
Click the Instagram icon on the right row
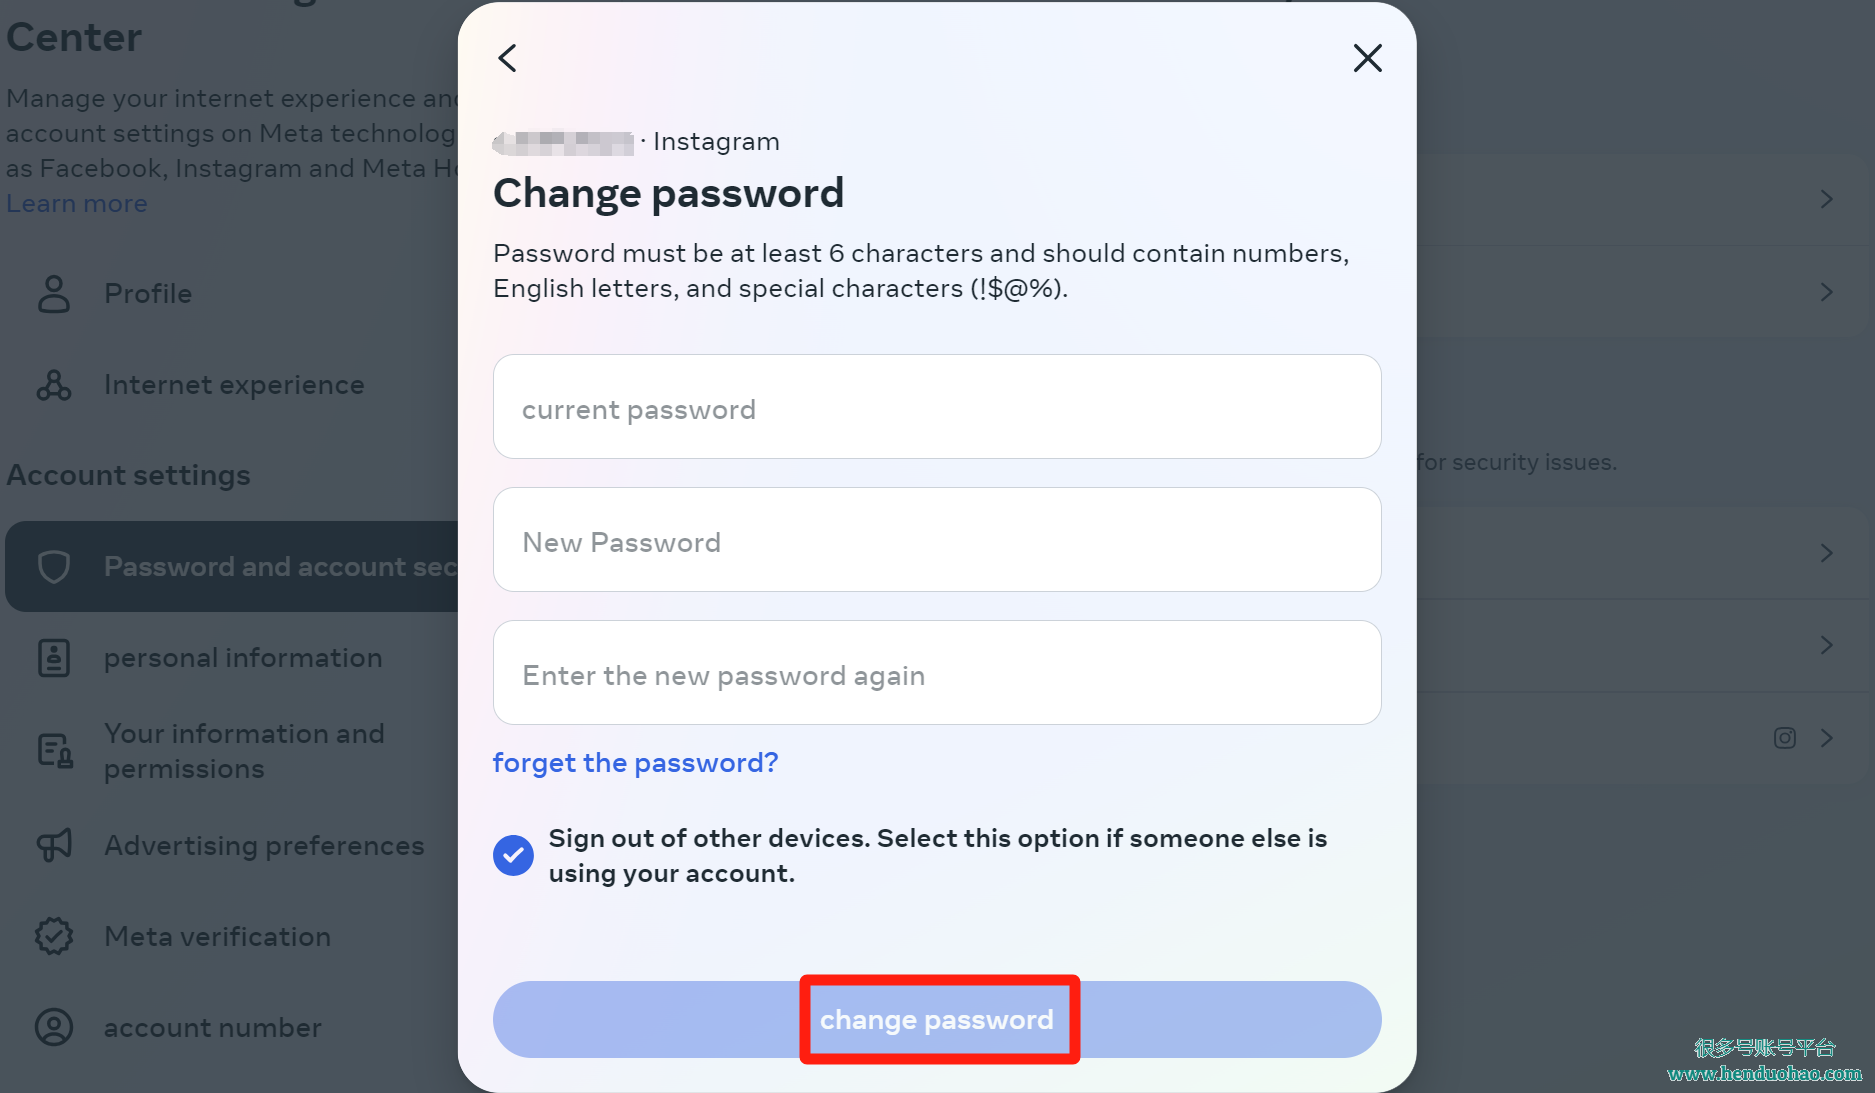(x=1785, y=738)
